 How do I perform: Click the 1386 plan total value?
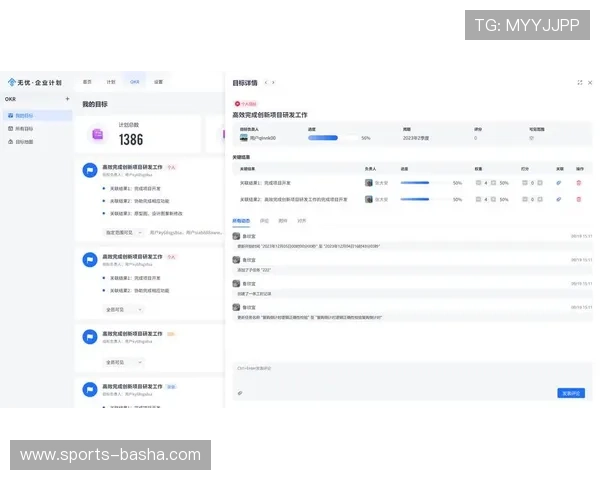tap(131, 140)
